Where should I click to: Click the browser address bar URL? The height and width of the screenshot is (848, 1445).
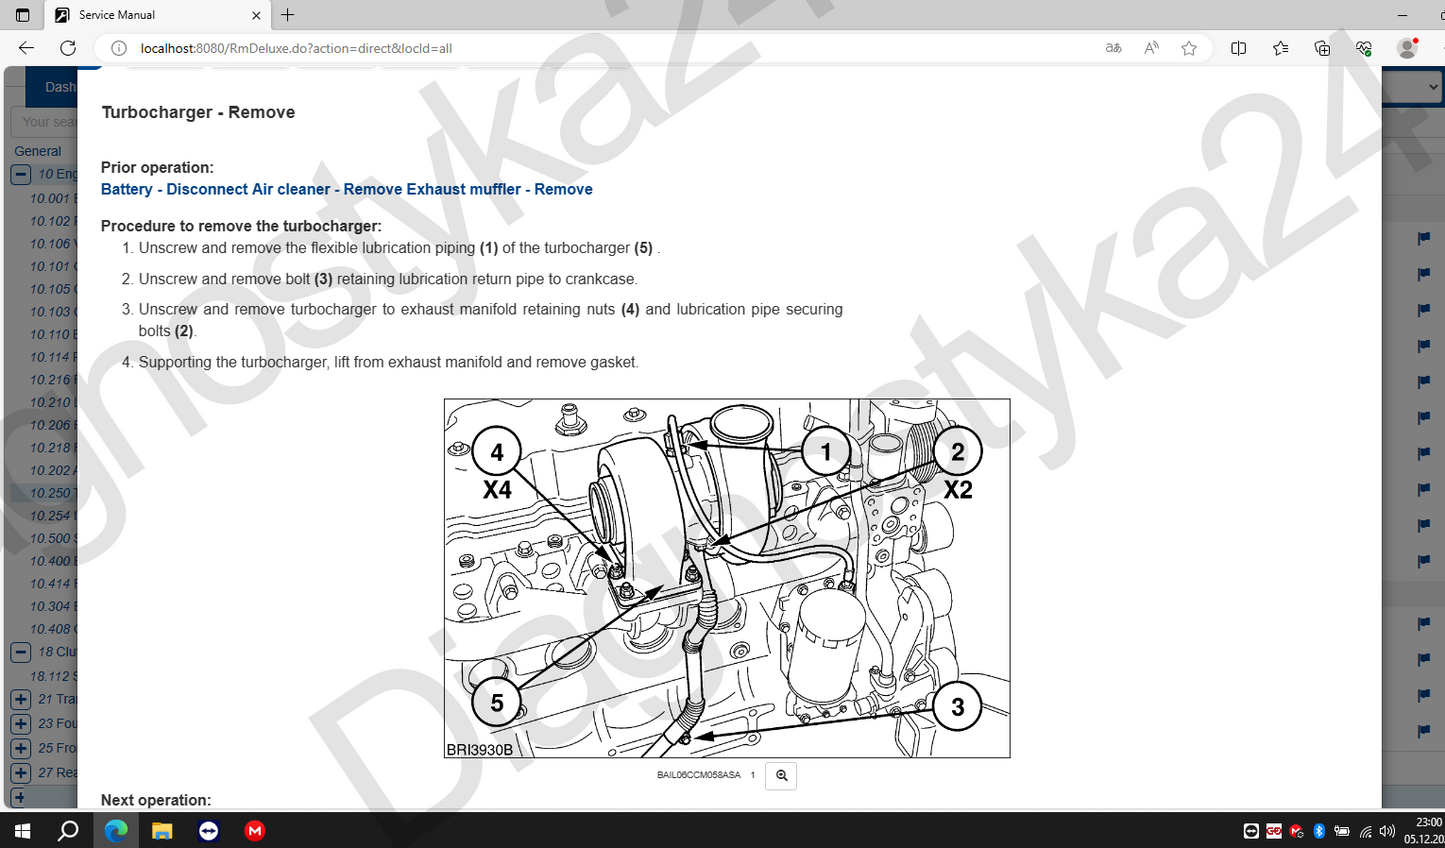[296, 48]
